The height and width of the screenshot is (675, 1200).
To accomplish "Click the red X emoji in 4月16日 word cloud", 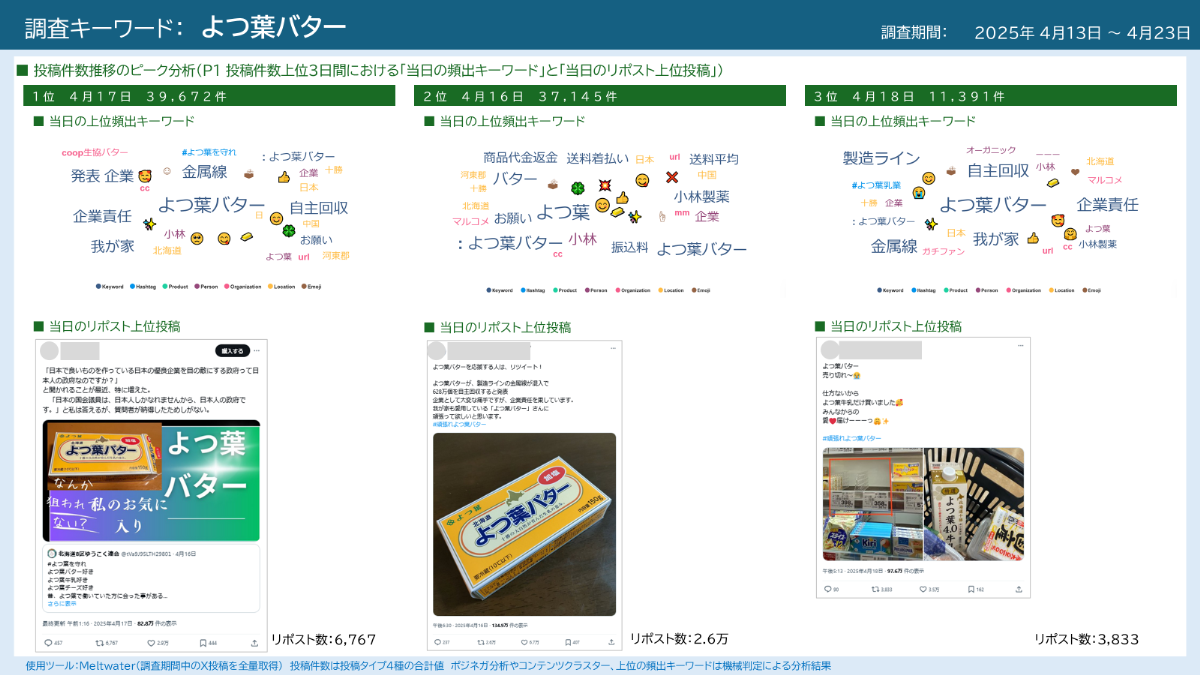I will click(672, 178).
